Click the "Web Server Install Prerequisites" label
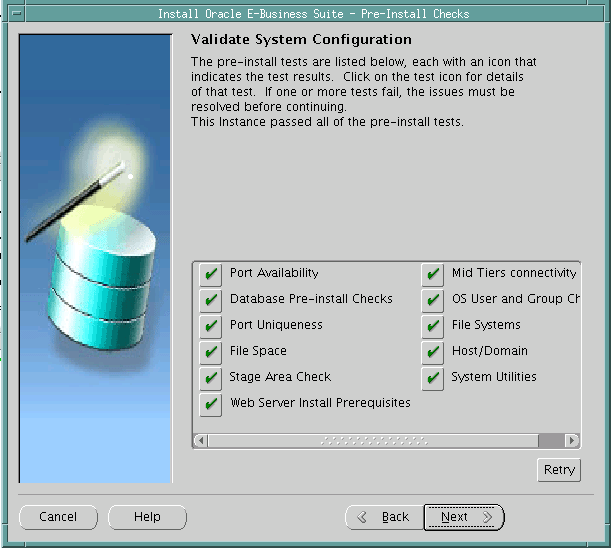This screenshot has height=548, width=611. click(x=320, y=403)
